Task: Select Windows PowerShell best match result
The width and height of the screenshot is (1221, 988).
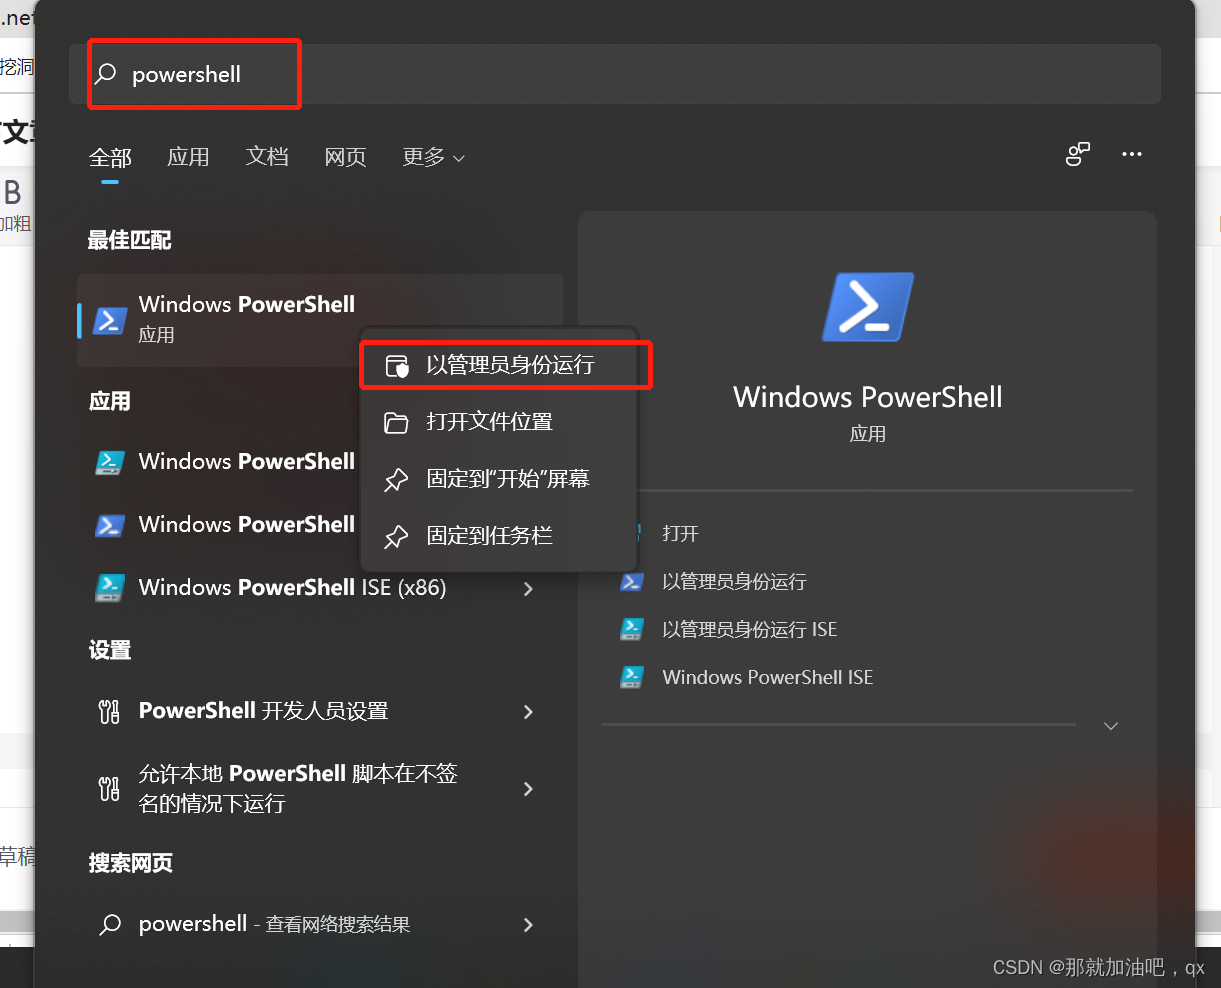Action: click(320, 319)
